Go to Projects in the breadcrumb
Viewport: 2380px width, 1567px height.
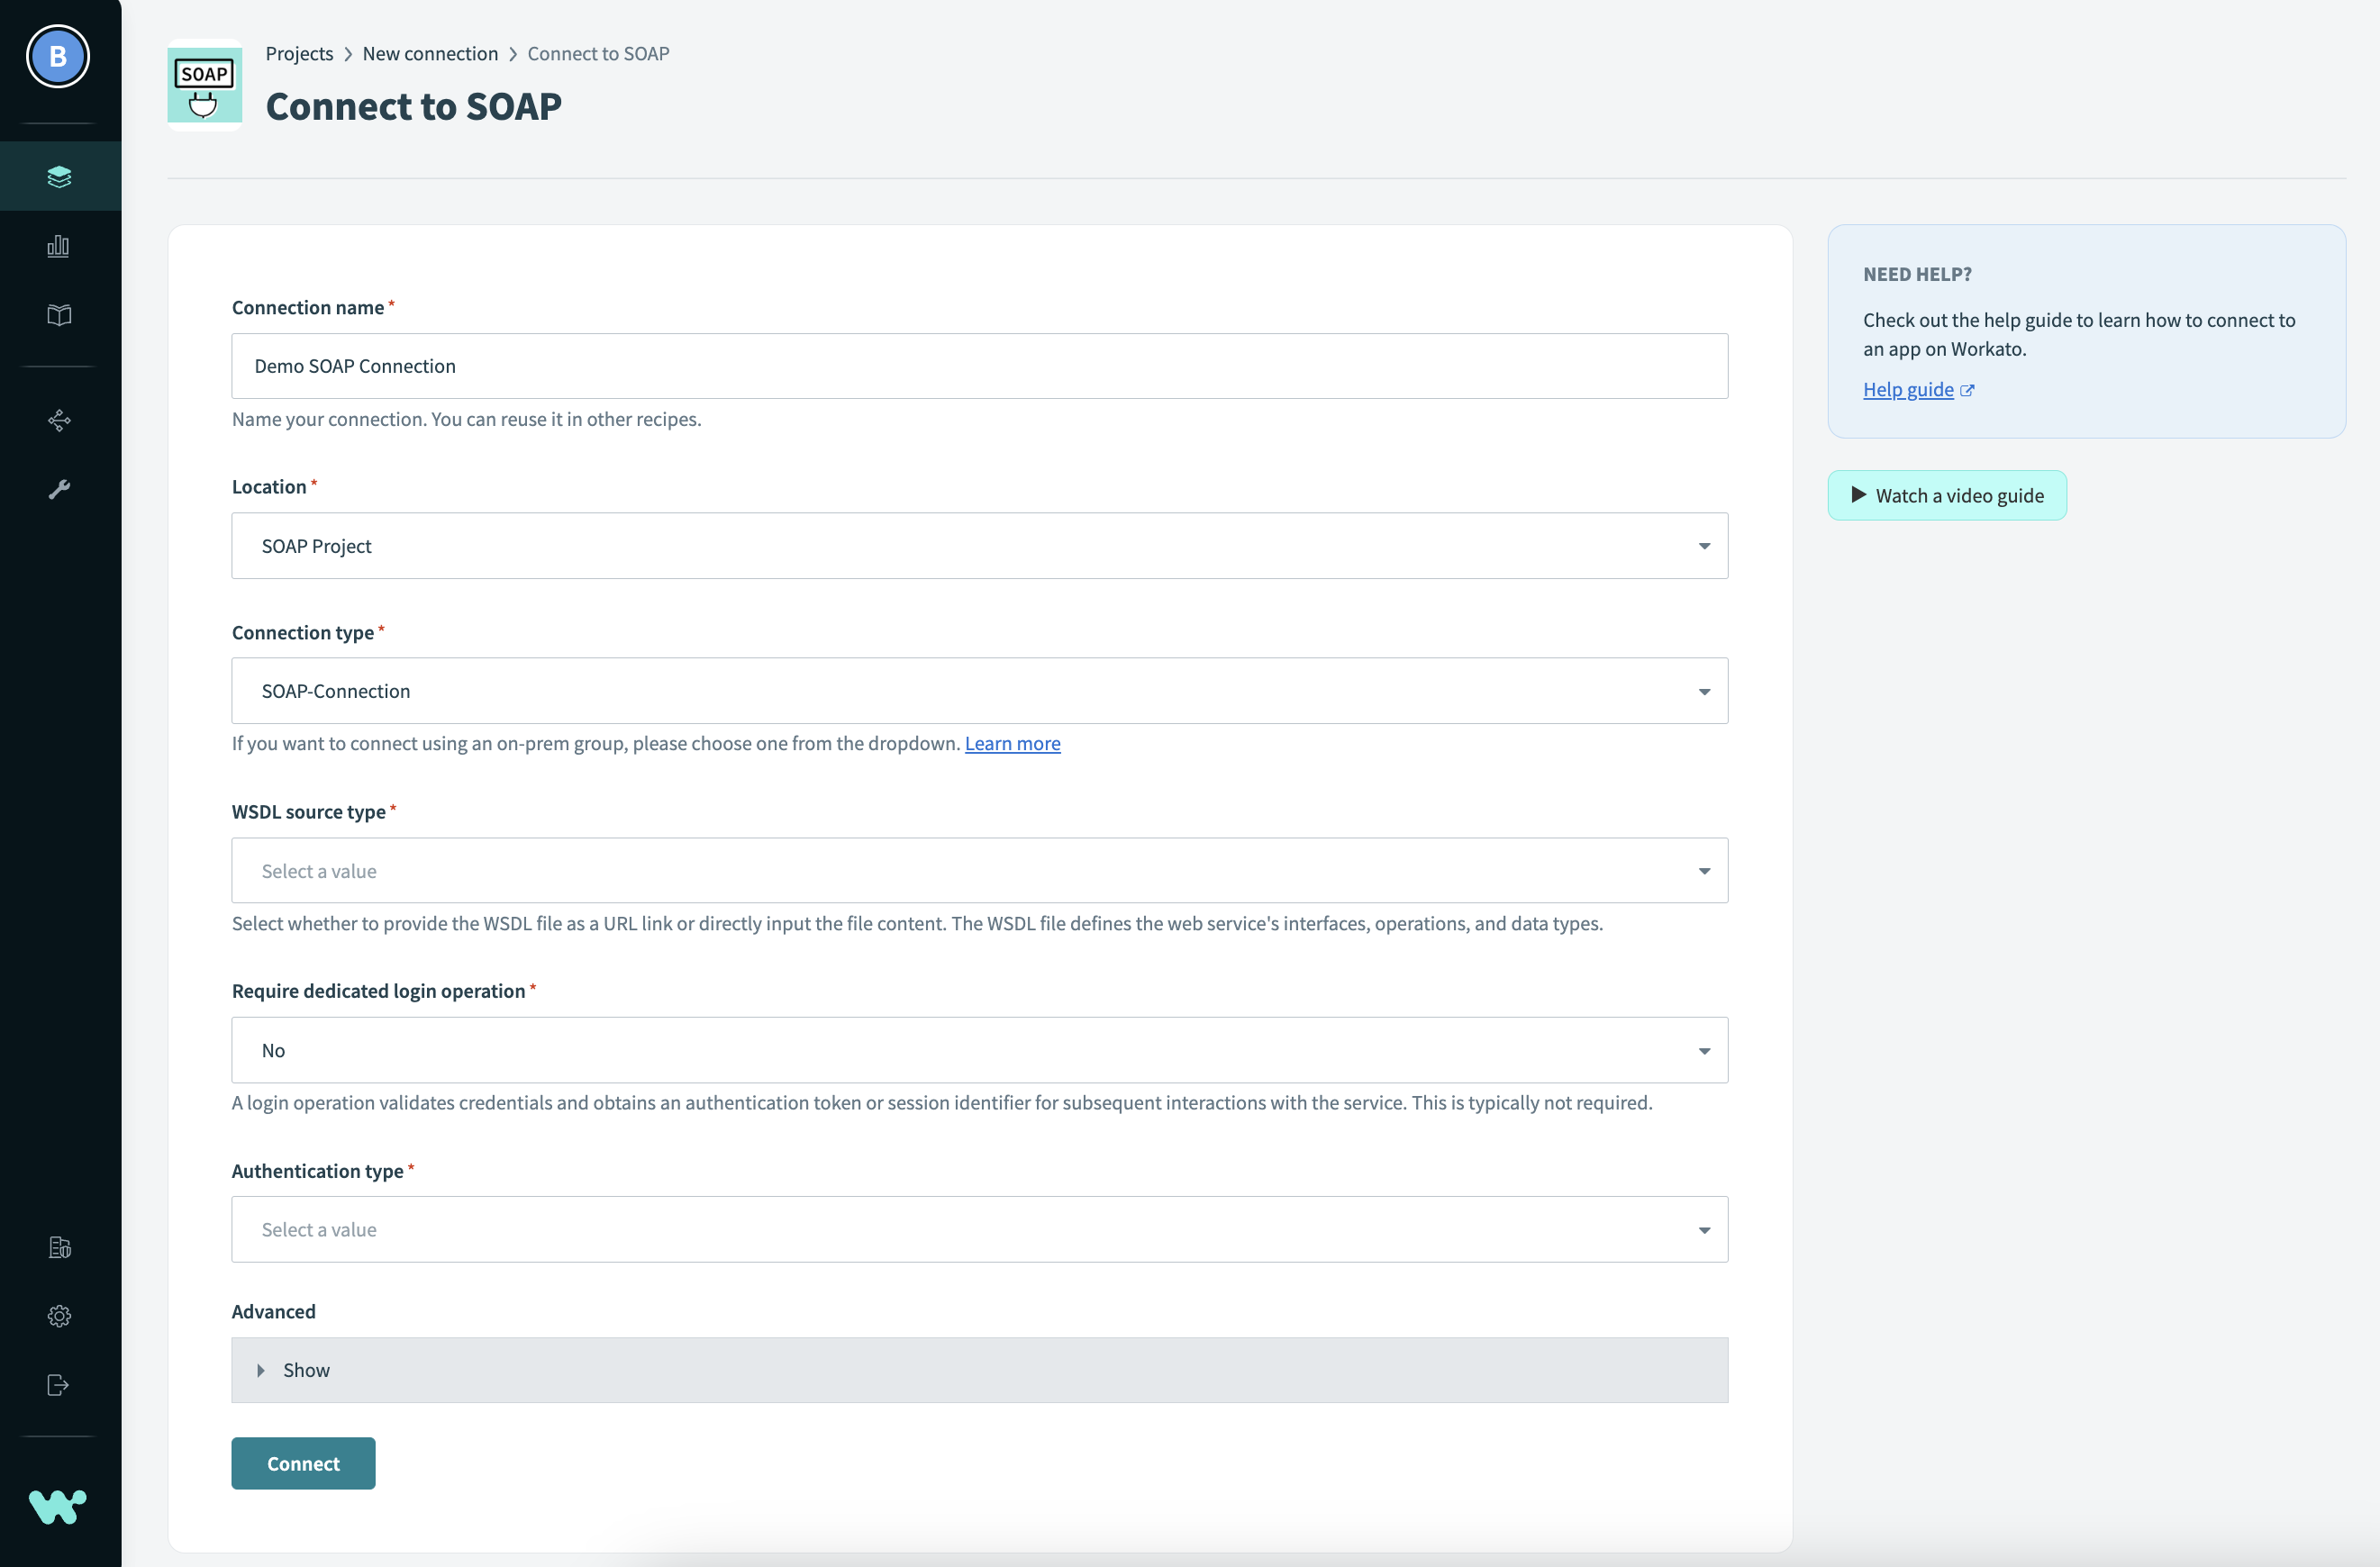(299, 54)
